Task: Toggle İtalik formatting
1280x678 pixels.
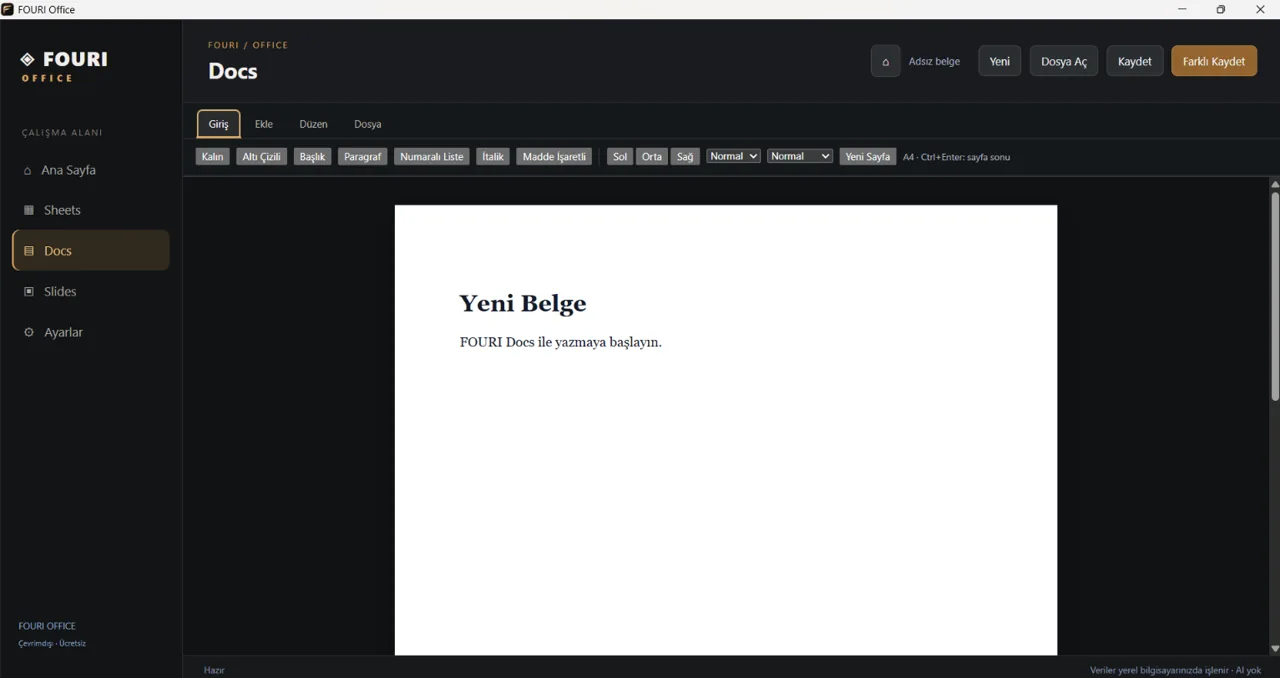Action: 493,157
